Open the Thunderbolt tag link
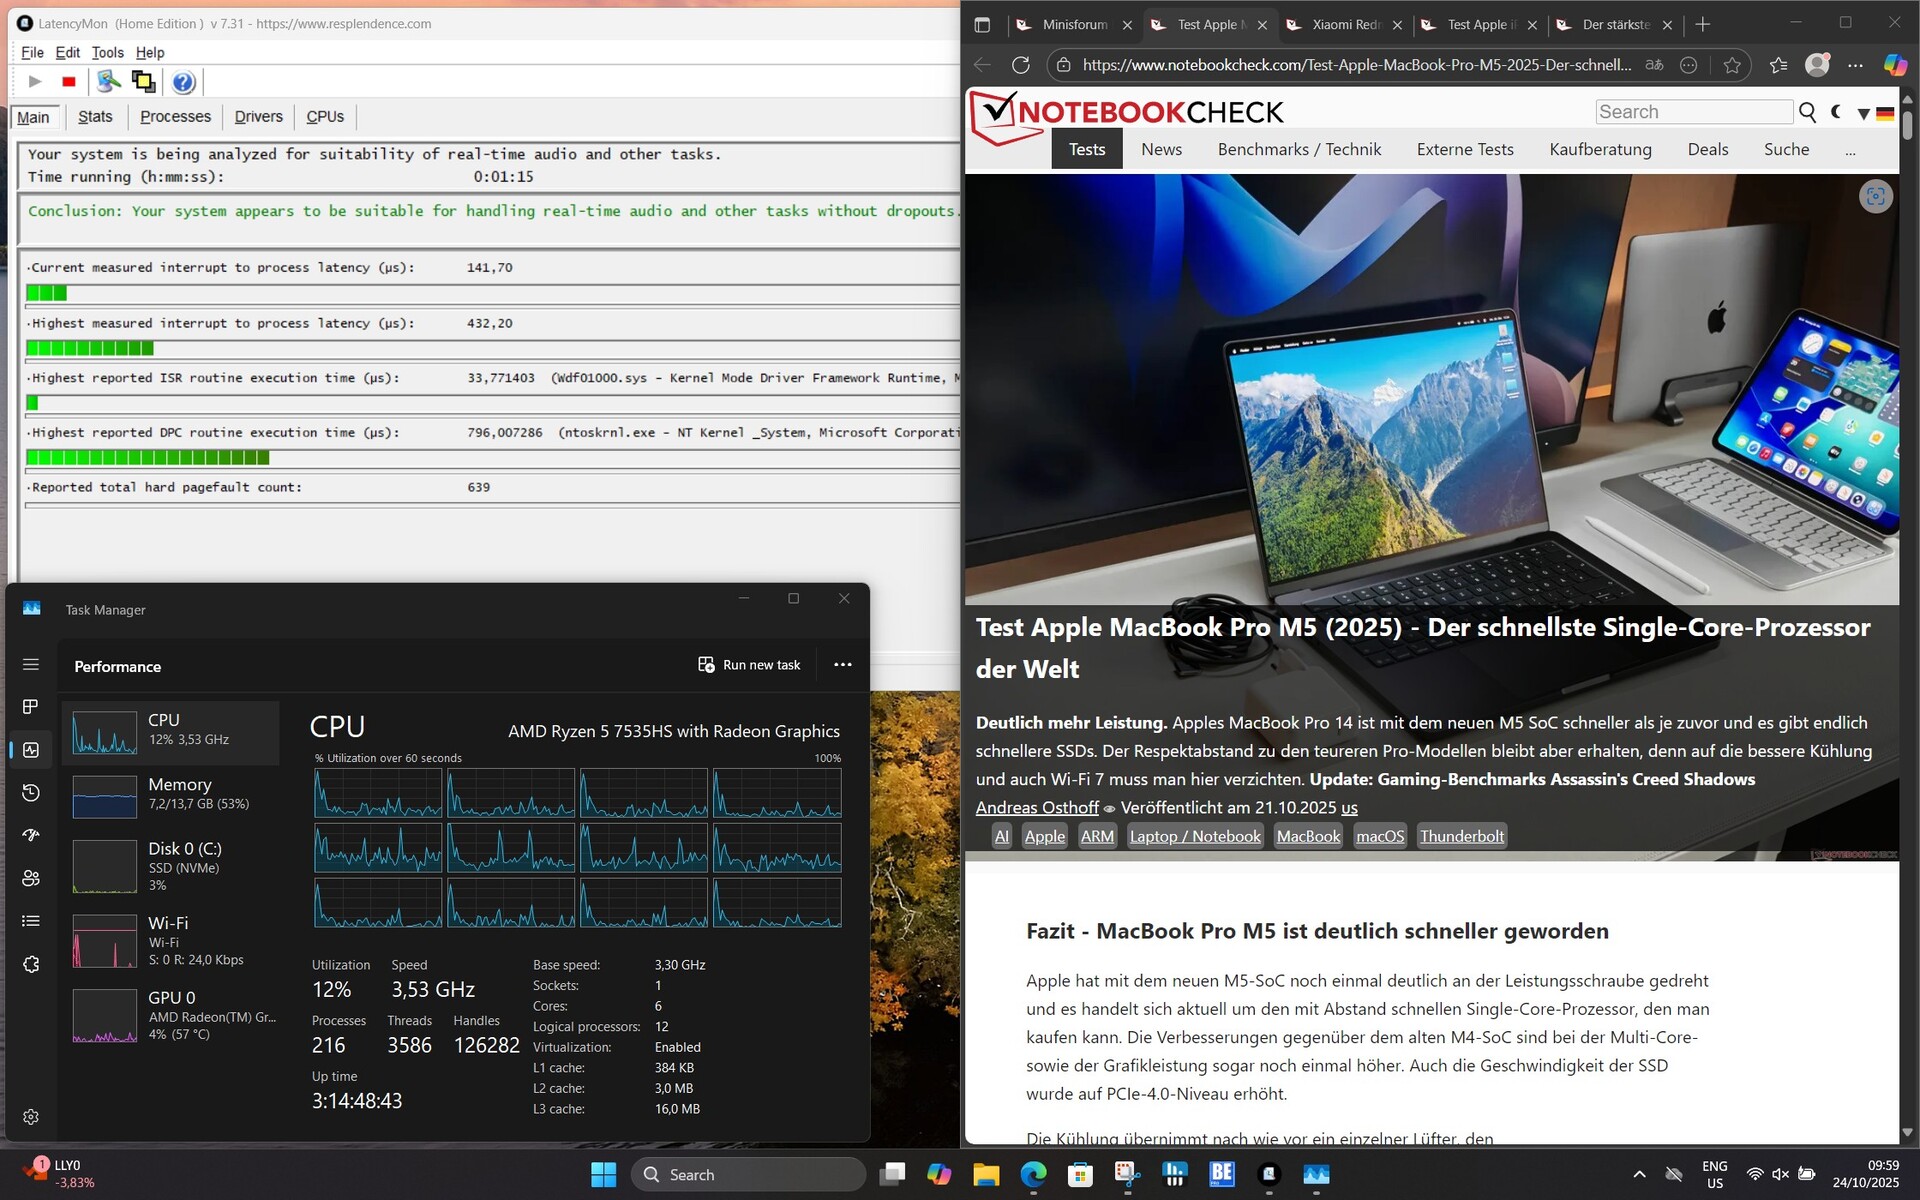The height and width of the screenshot is (1200, 1920). (1461, 836)
